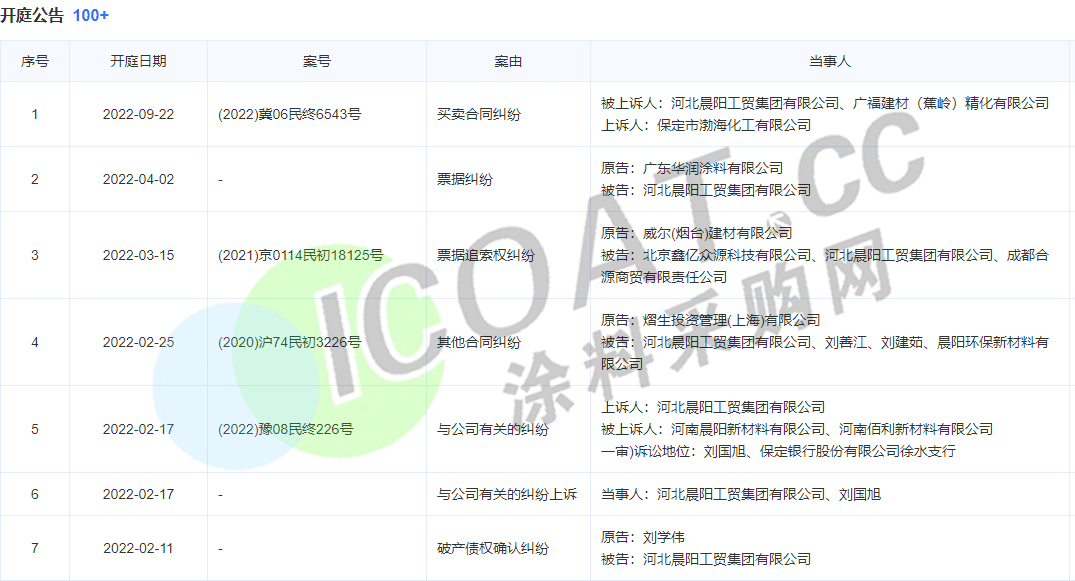Click the 开庭日期 column header
Image resolution: width=1075 pixels, height=581 pixels.
coord(138,61)
